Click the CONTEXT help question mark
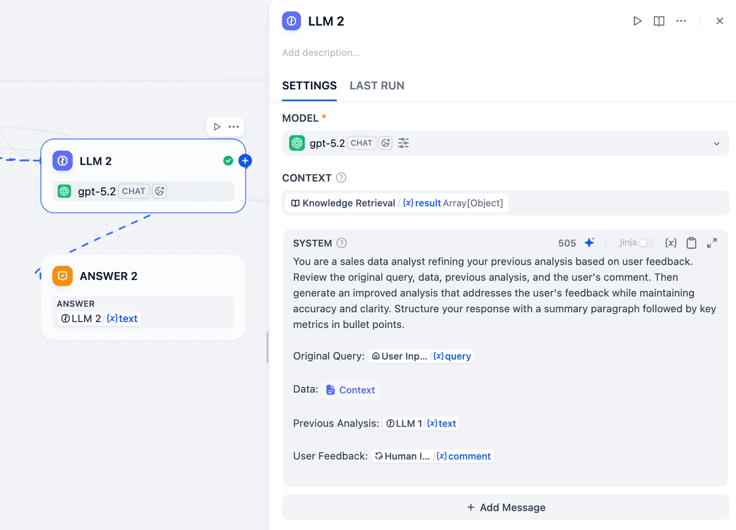 342,178
